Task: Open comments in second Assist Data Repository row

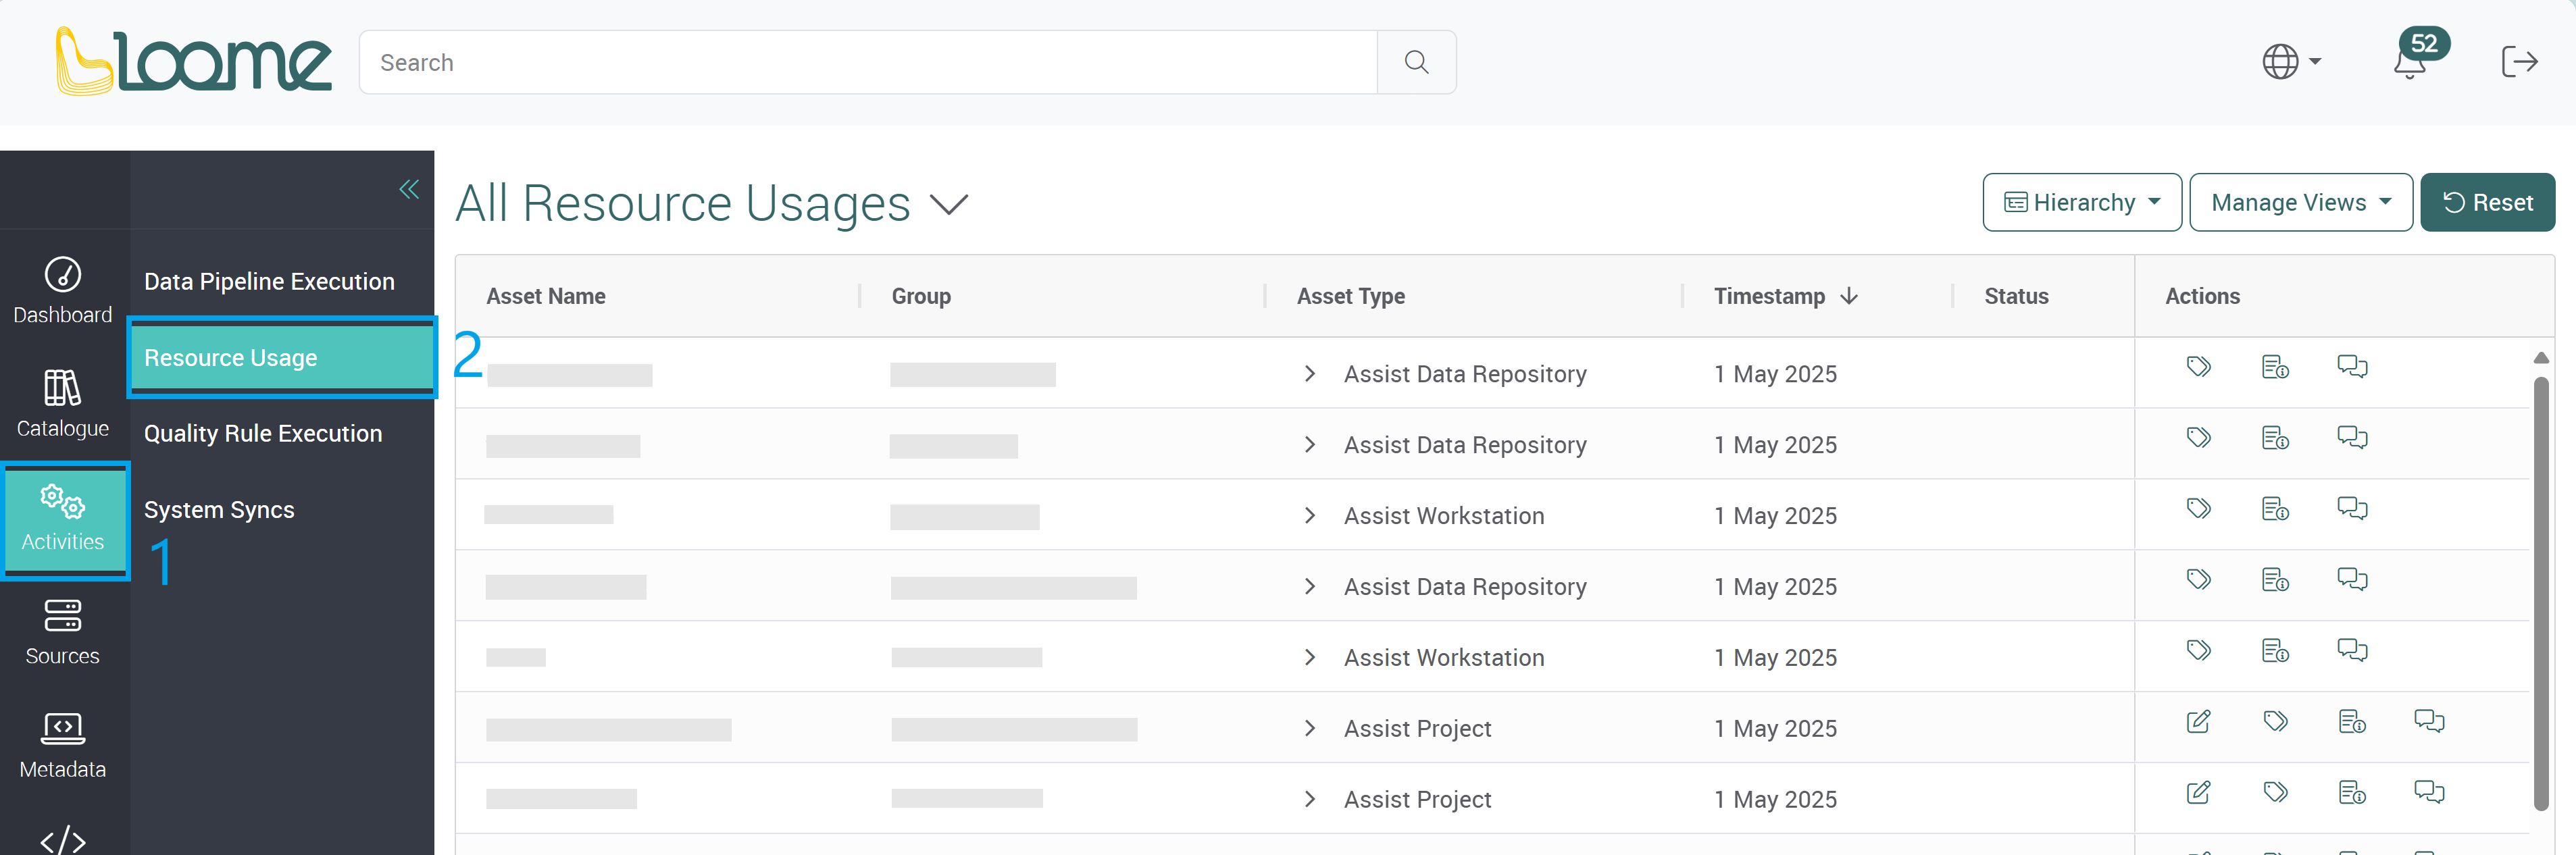Action: [2352, 438]
